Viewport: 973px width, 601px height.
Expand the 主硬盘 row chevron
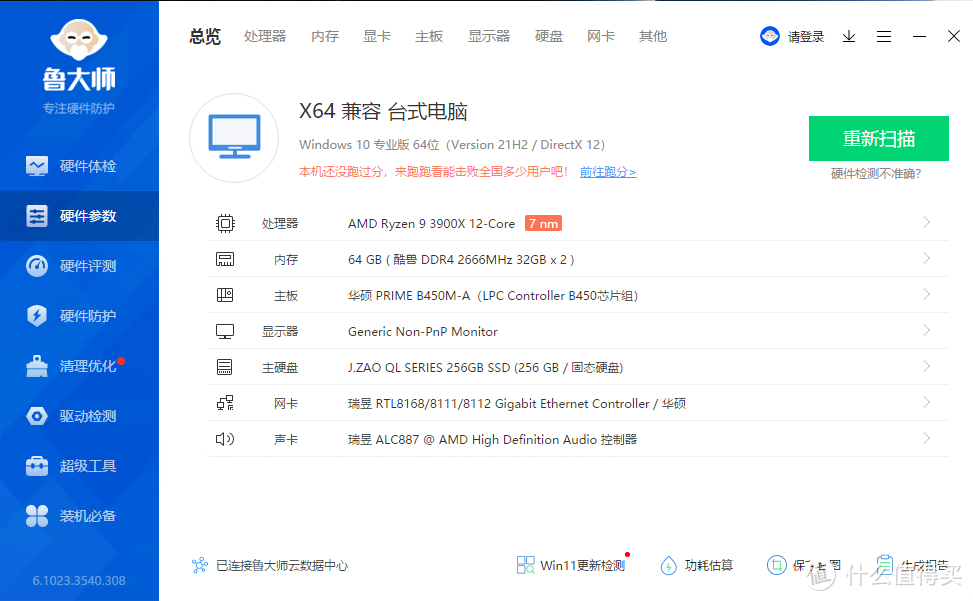(x=926, y=366)
